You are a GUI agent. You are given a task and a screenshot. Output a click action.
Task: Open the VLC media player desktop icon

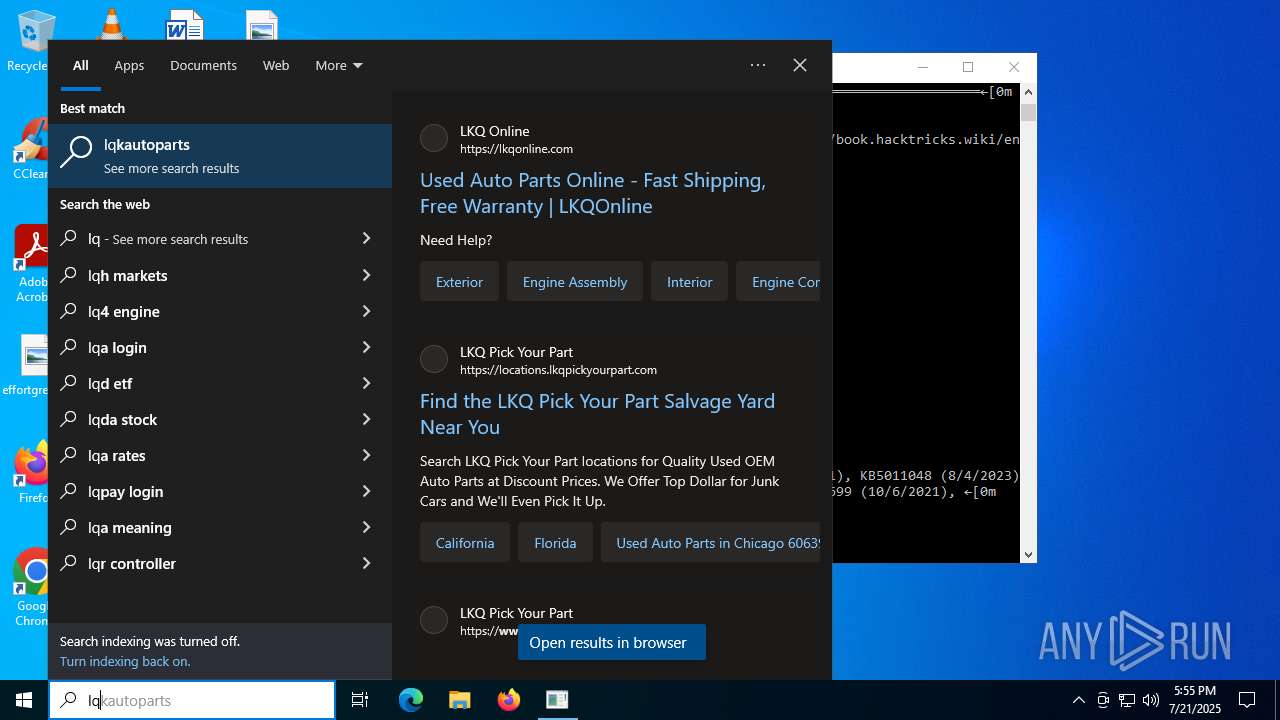(x=111, y=24)
